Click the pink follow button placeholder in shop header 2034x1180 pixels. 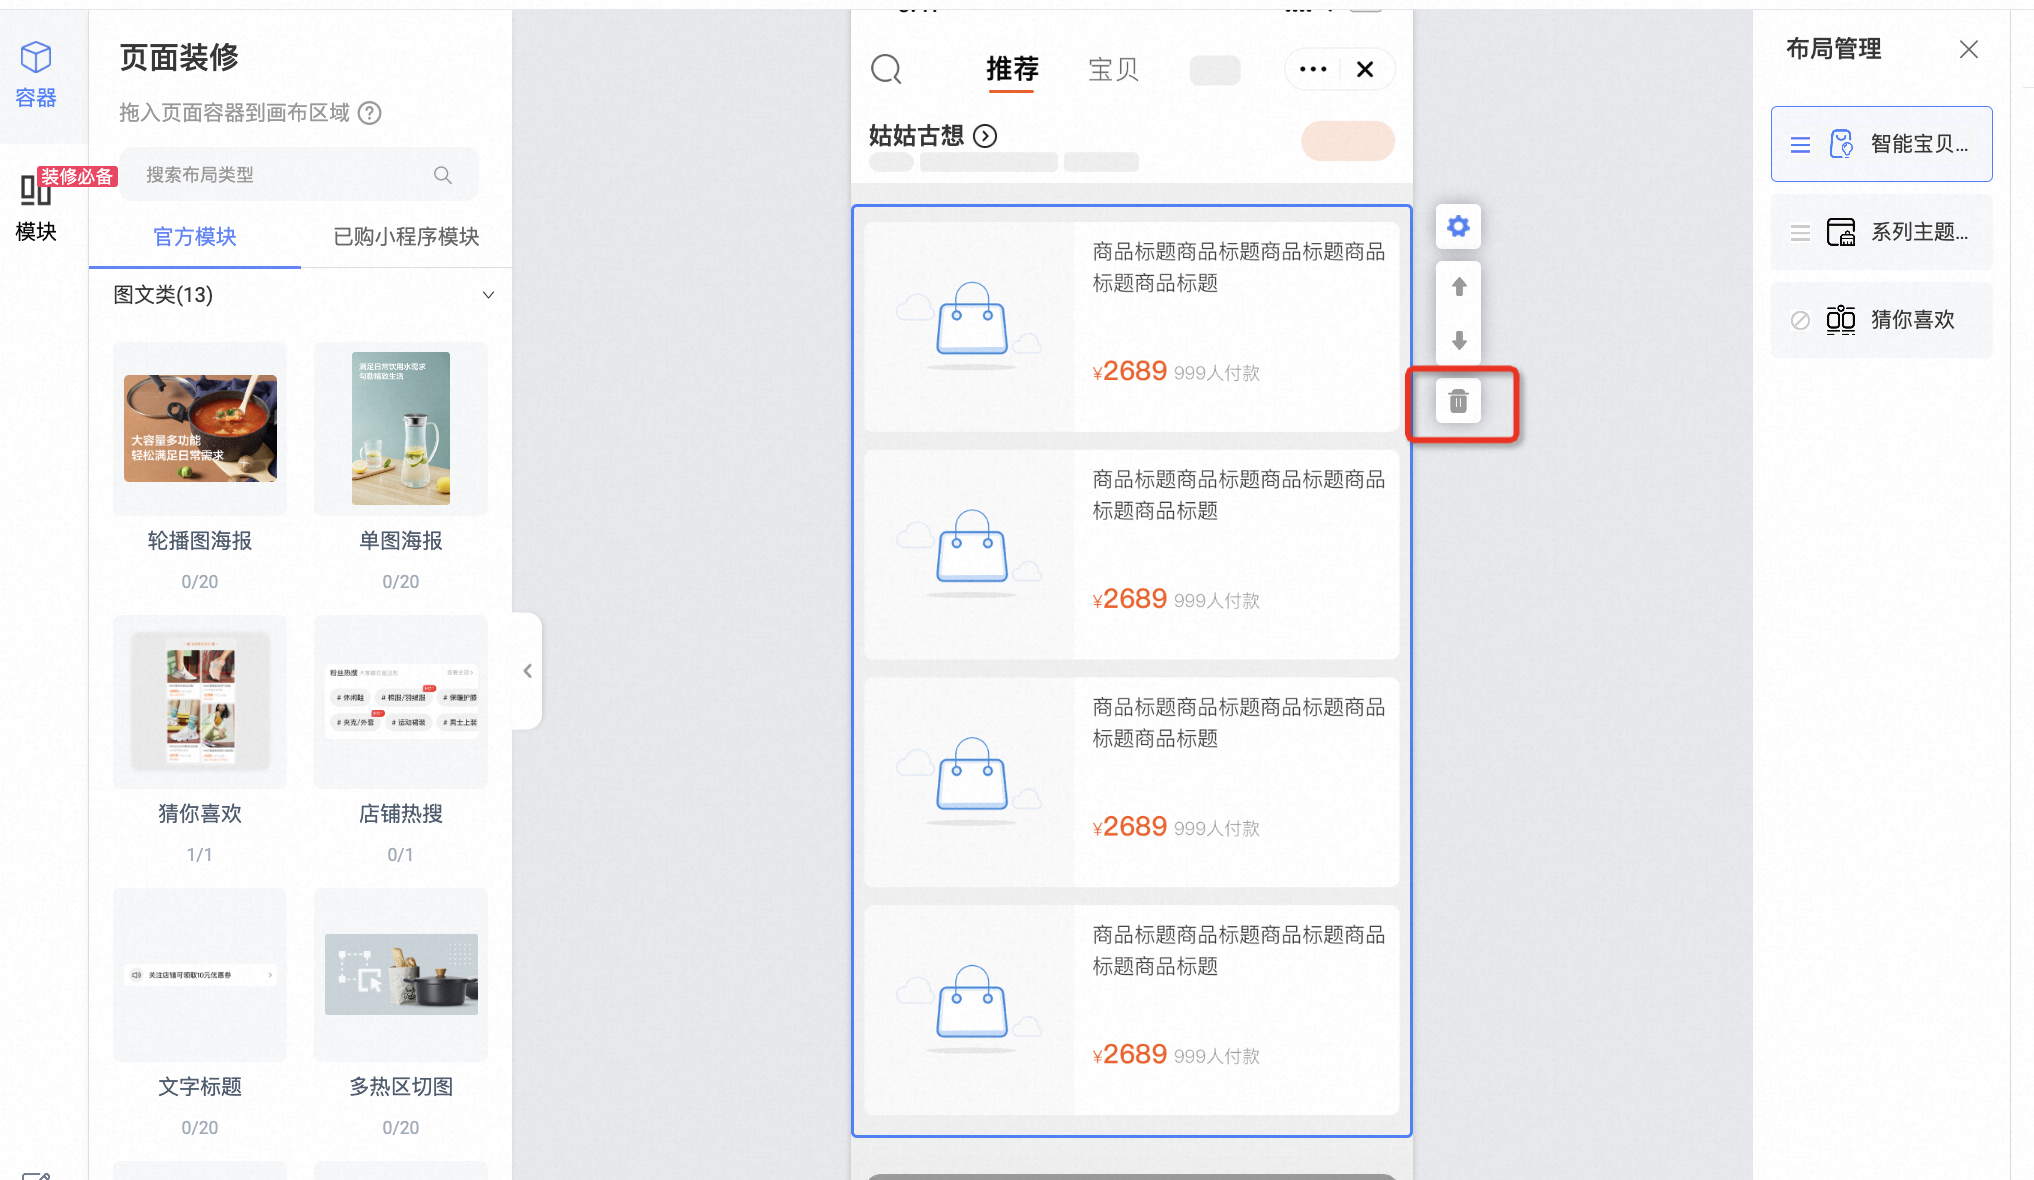pos(1347,141)
